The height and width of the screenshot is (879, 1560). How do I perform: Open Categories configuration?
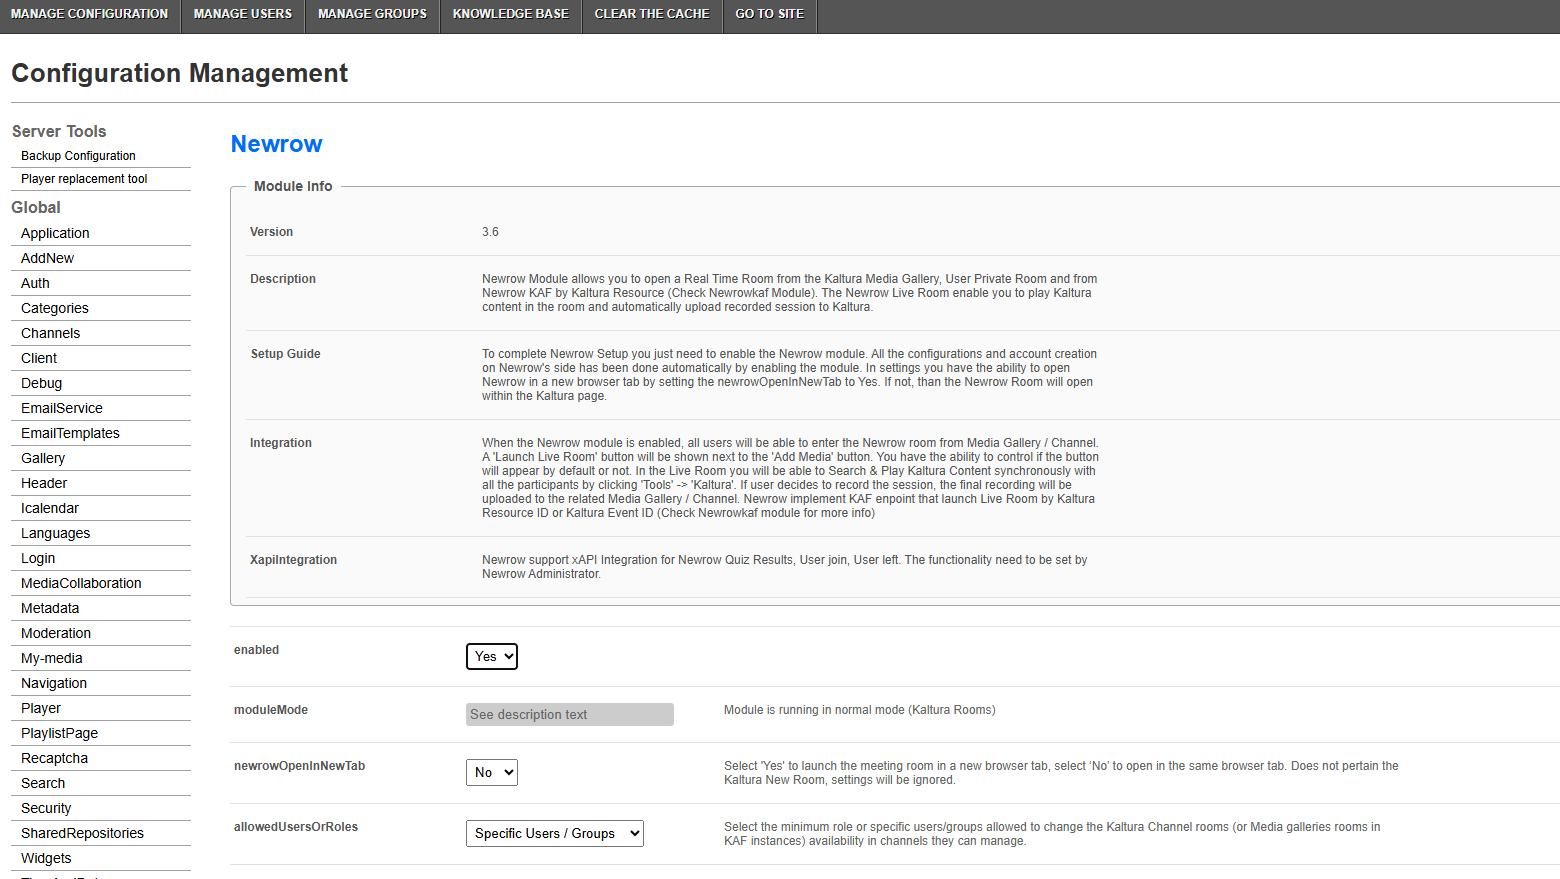55,308
